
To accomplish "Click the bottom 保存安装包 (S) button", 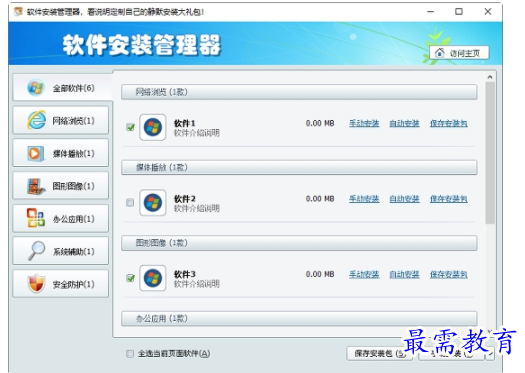I will [380, 354].
